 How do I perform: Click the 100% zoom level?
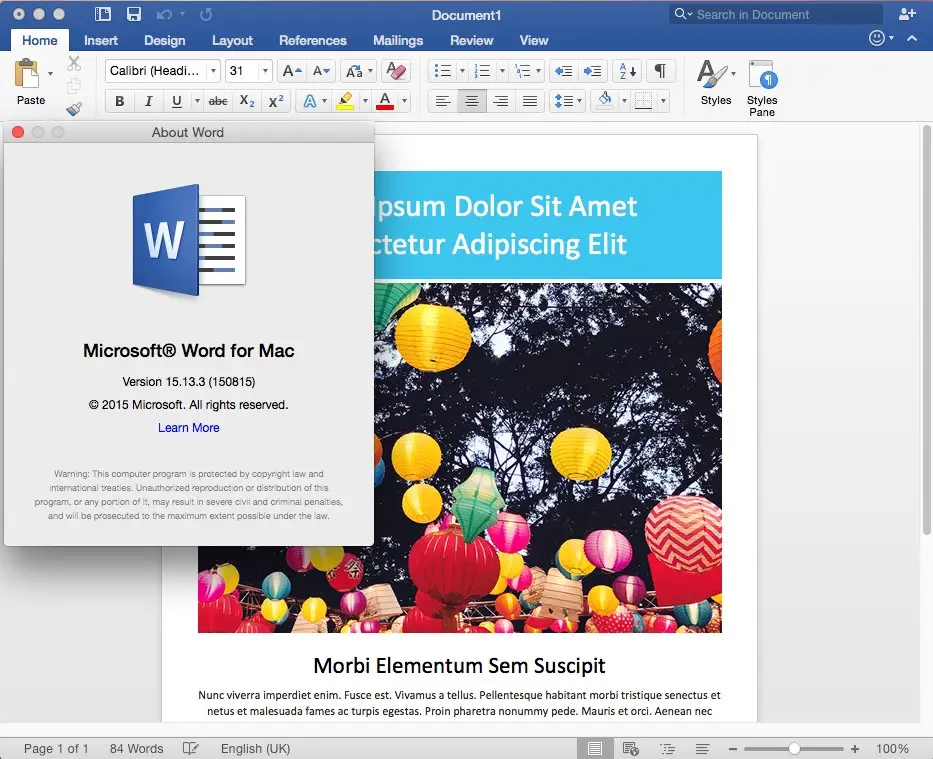(x=892, y=748)
